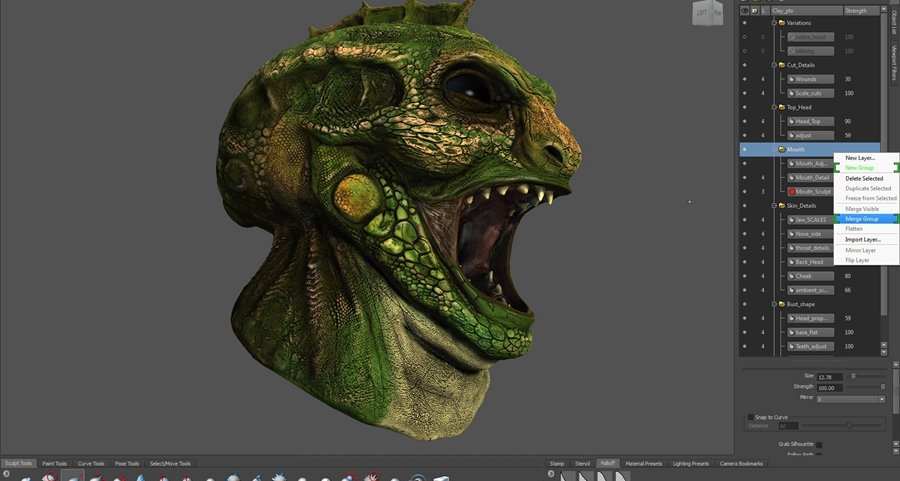Click the lock column header icon

(x=754, y=10)
